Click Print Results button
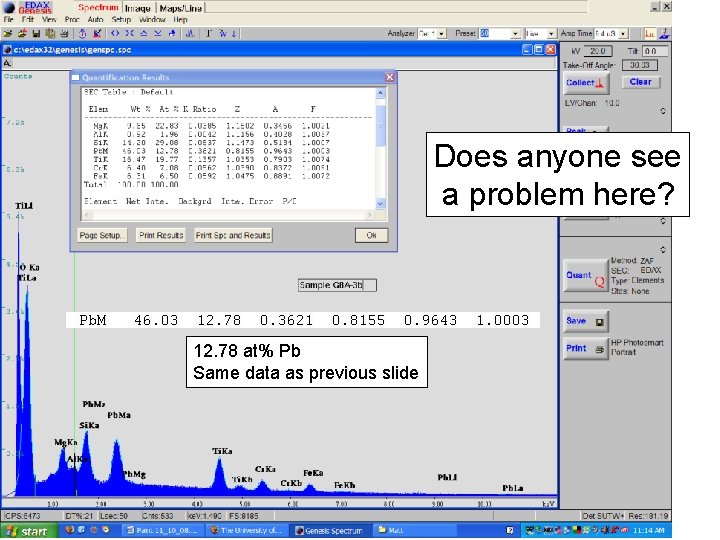The image size is (720, 540). pyautogui.click(x=161, y=236)
